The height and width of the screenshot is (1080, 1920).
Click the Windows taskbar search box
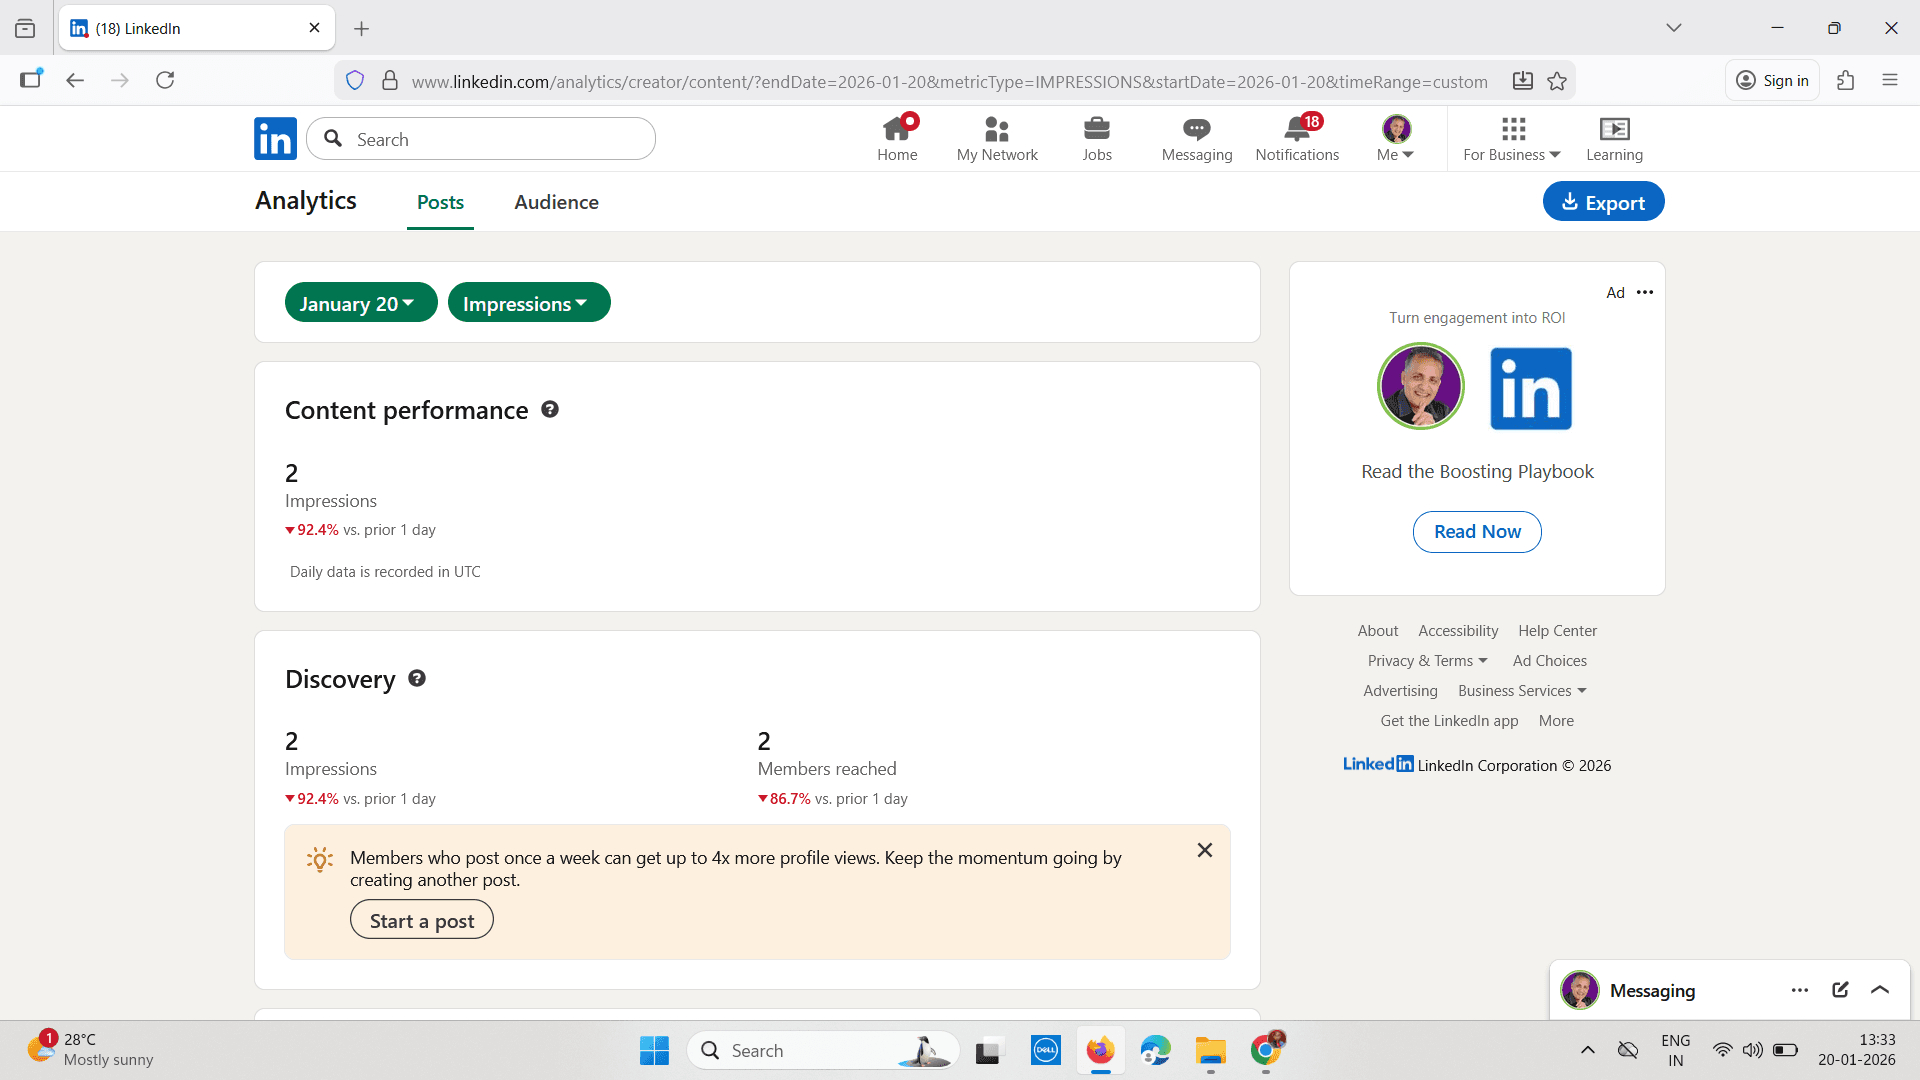(823, 1050)
